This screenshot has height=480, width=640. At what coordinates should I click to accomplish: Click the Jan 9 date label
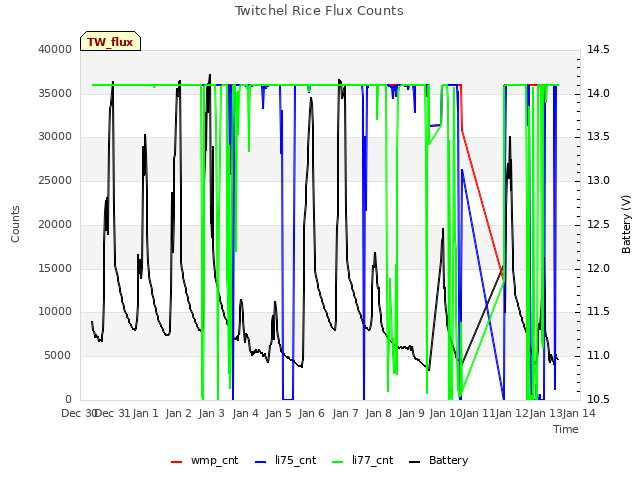click(x=412, y=413)
